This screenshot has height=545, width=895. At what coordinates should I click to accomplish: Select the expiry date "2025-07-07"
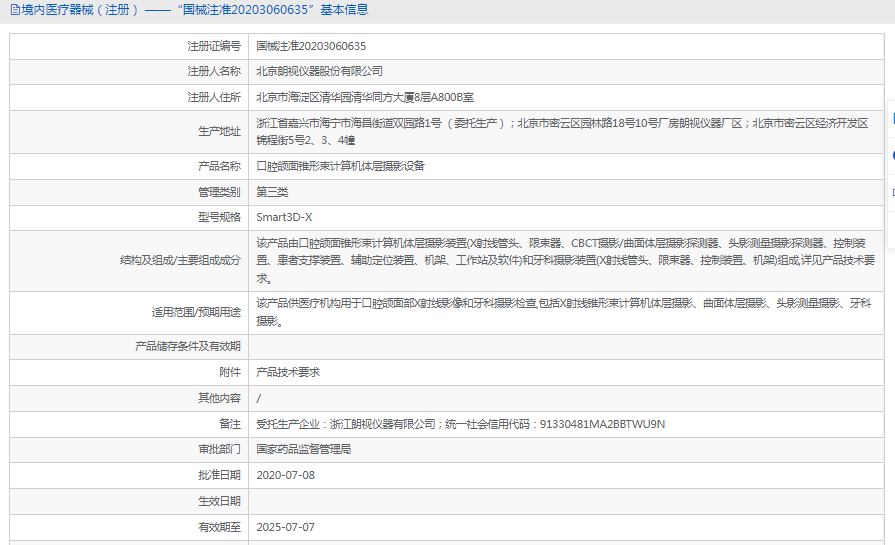pyautogui.click(x=285, y=527)
